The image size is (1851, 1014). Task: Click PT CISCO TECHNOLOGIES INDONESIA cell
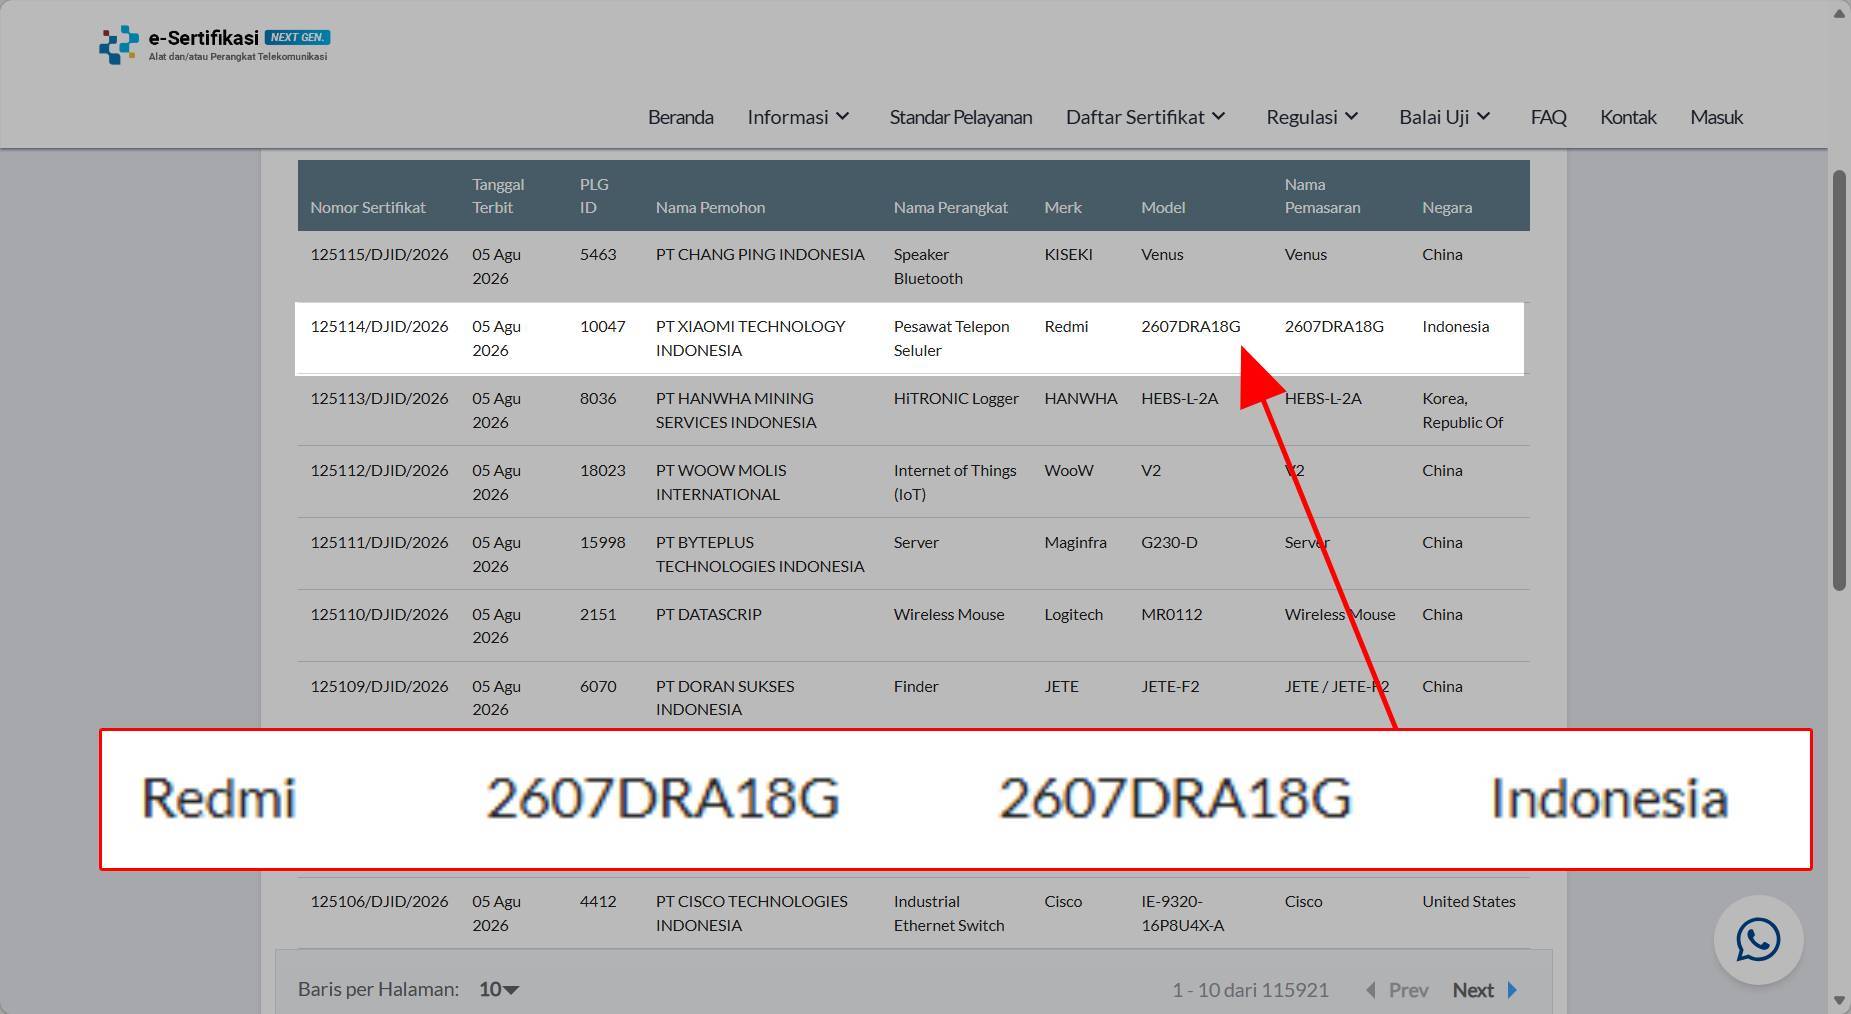pyautogui.click(x=751, y=913)
